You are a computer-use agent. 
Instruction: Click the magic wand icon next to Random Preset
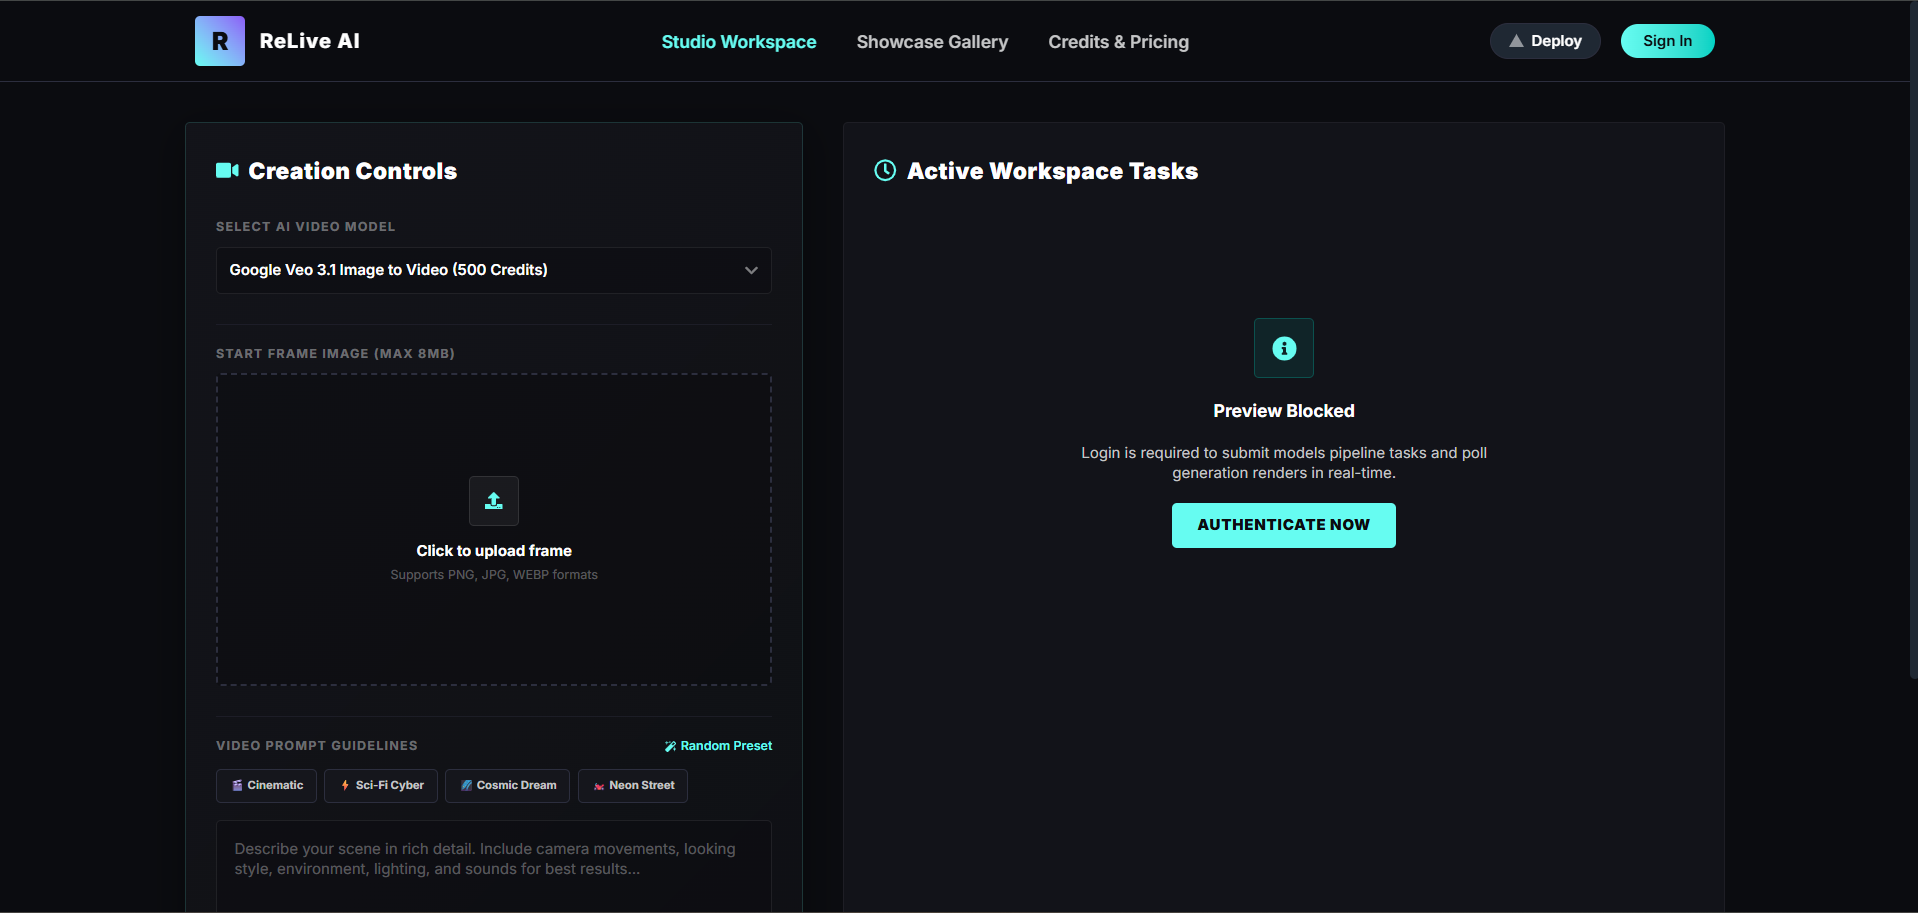point(670,746)
